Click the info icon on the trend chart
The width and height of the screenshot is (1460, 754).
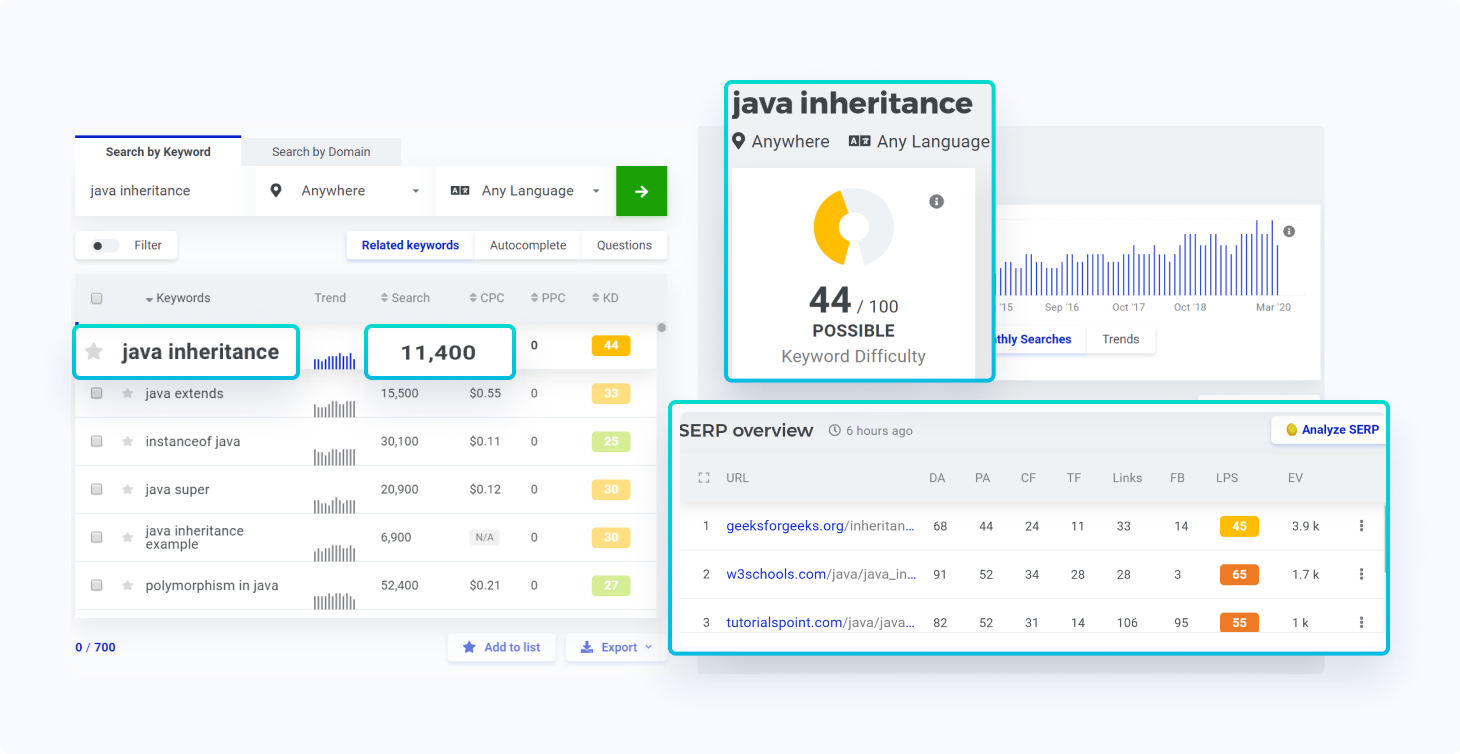[x=1289, y=230]
